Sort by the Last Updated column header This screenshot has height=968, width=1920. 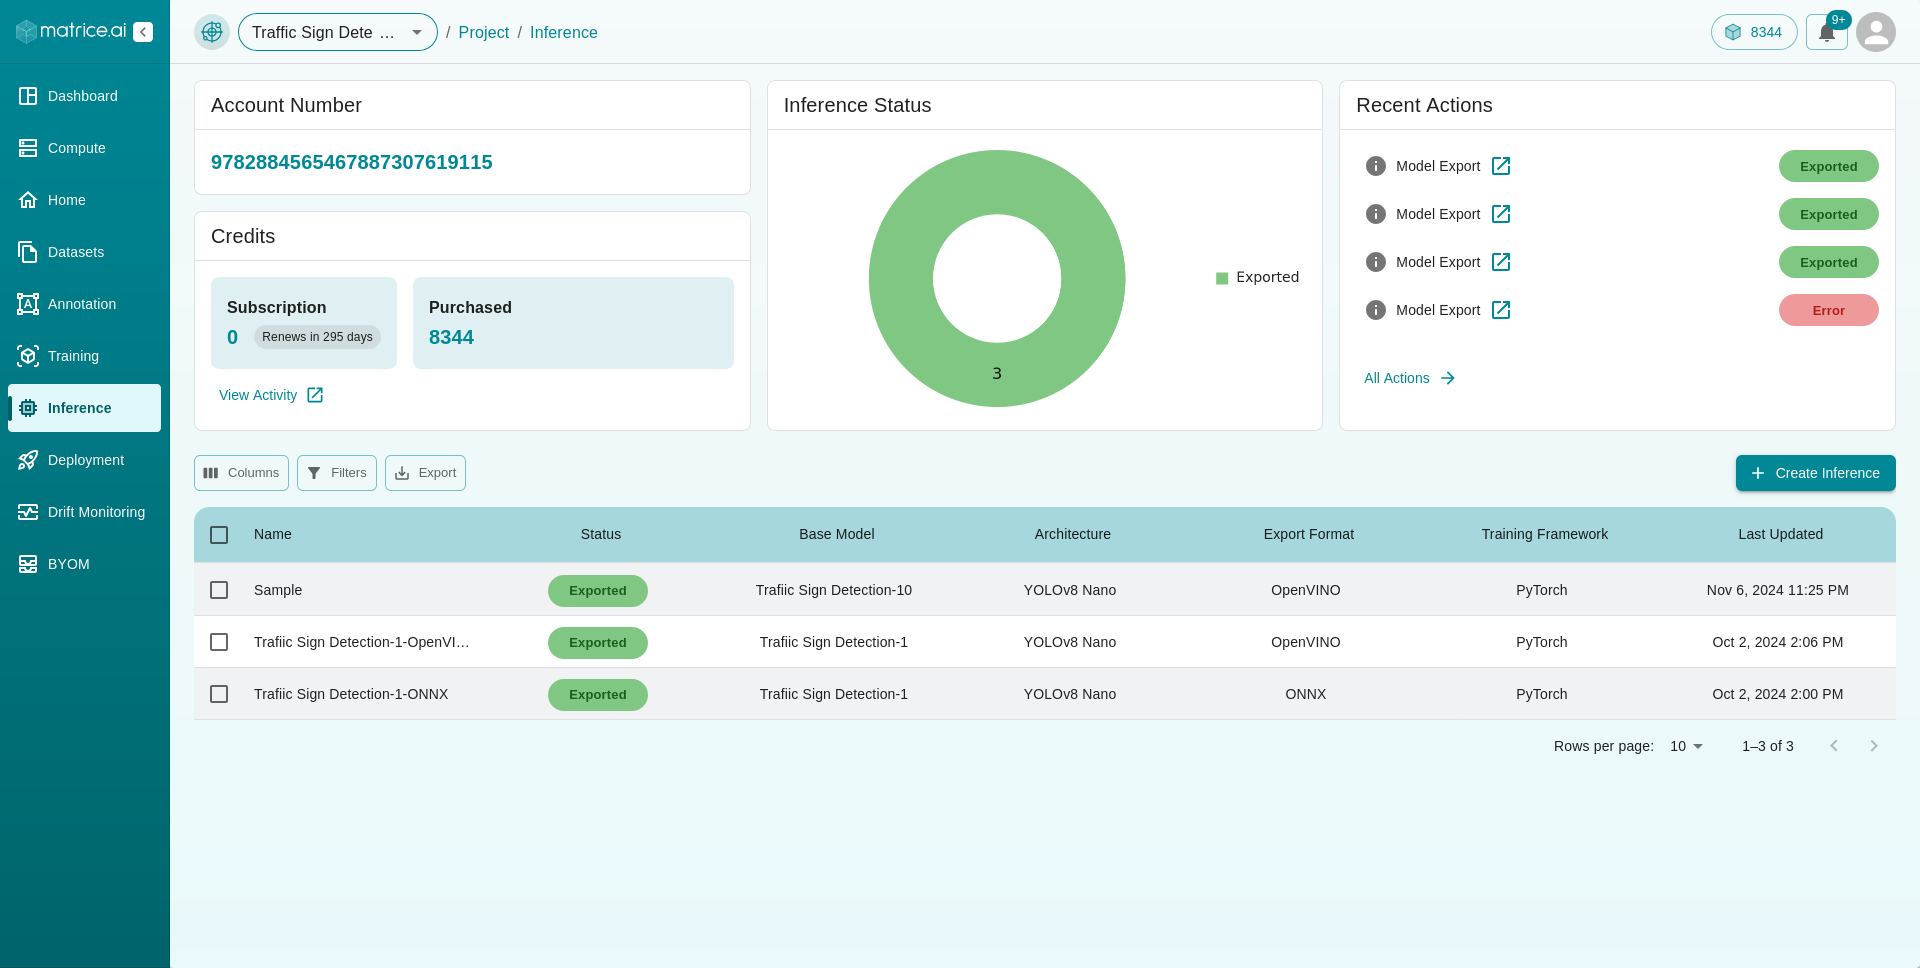(1780, 534)
